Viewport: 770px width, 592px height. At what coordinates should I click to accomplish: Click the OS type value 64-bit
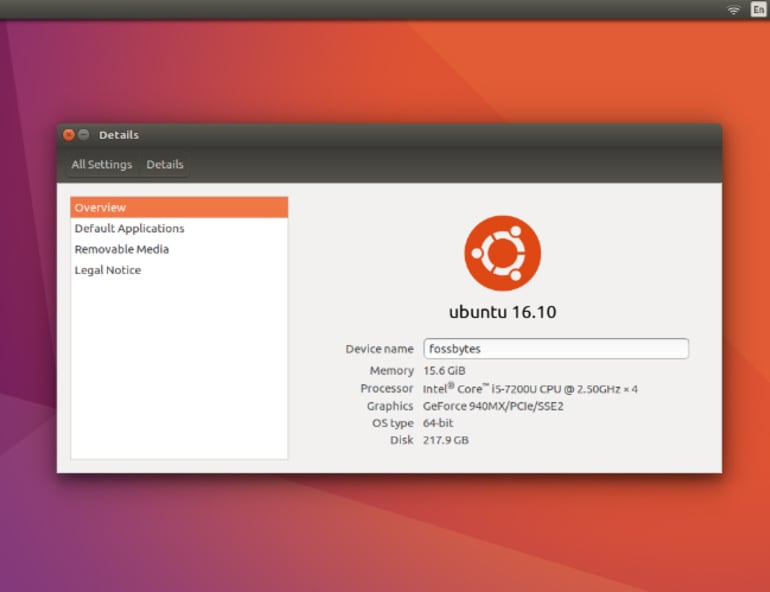[x=438, y=423]
